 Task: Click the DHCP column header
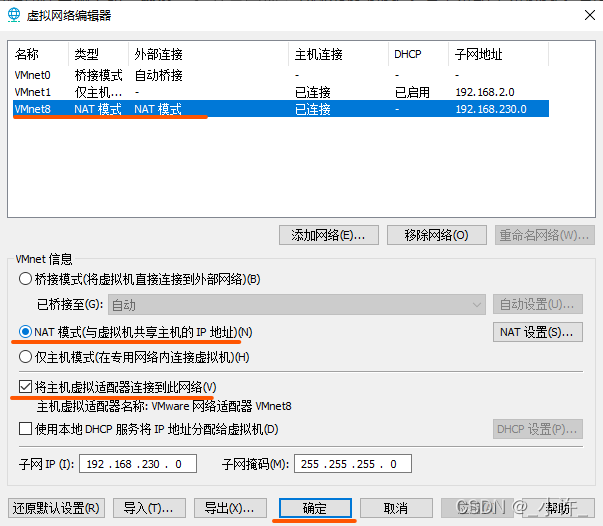pos(418,54)
